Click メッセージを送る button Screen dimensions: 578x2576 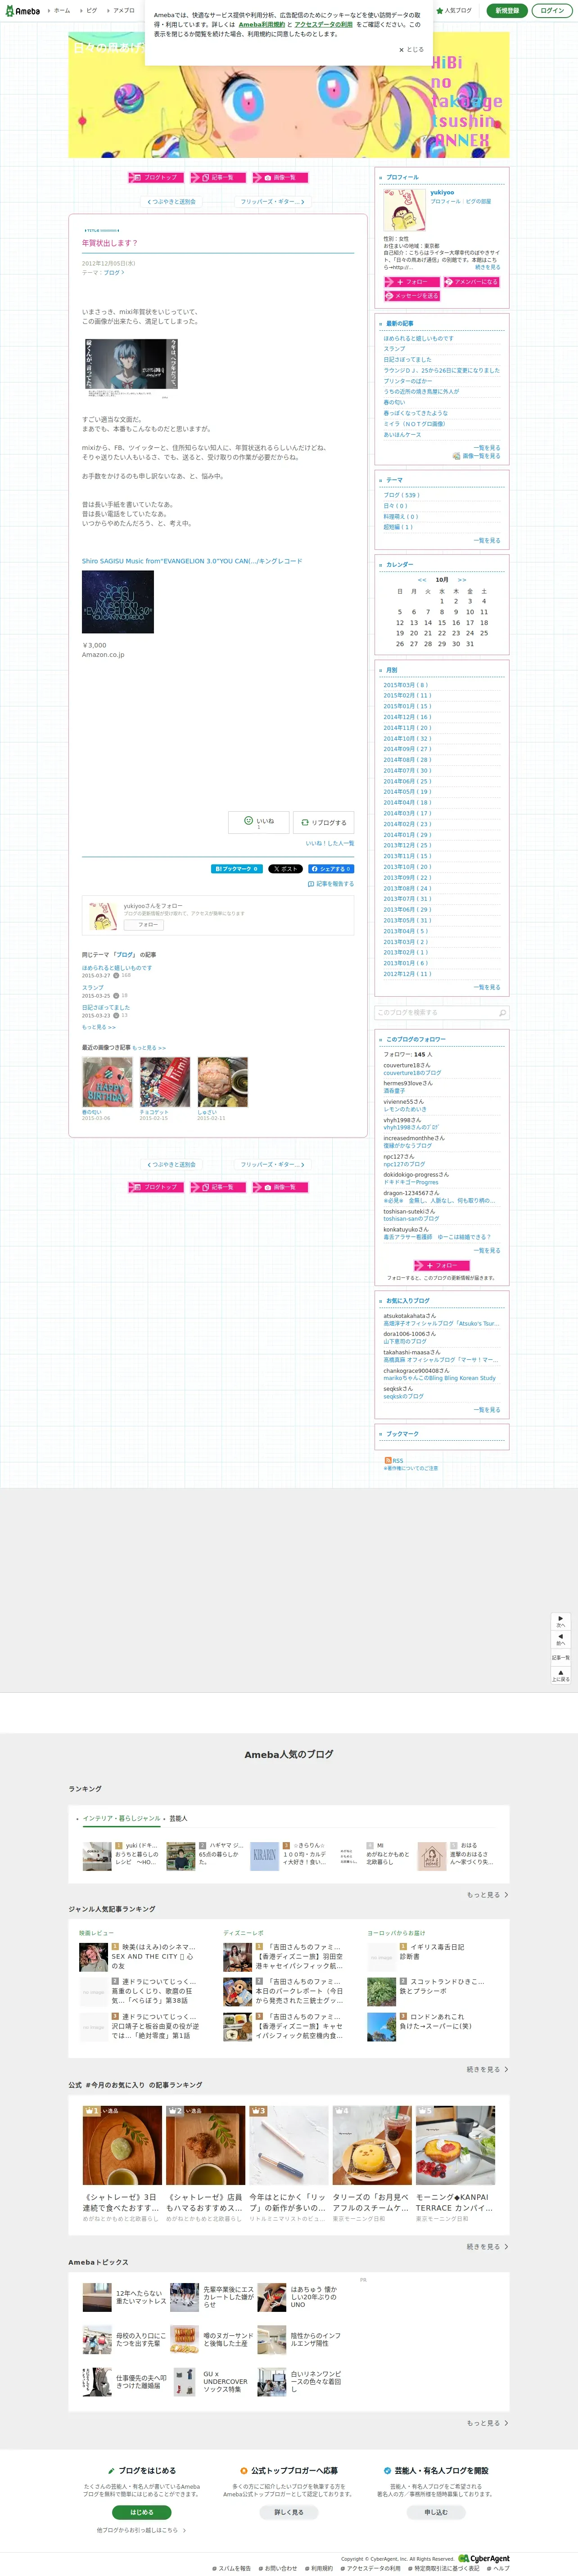click(411, 296)
